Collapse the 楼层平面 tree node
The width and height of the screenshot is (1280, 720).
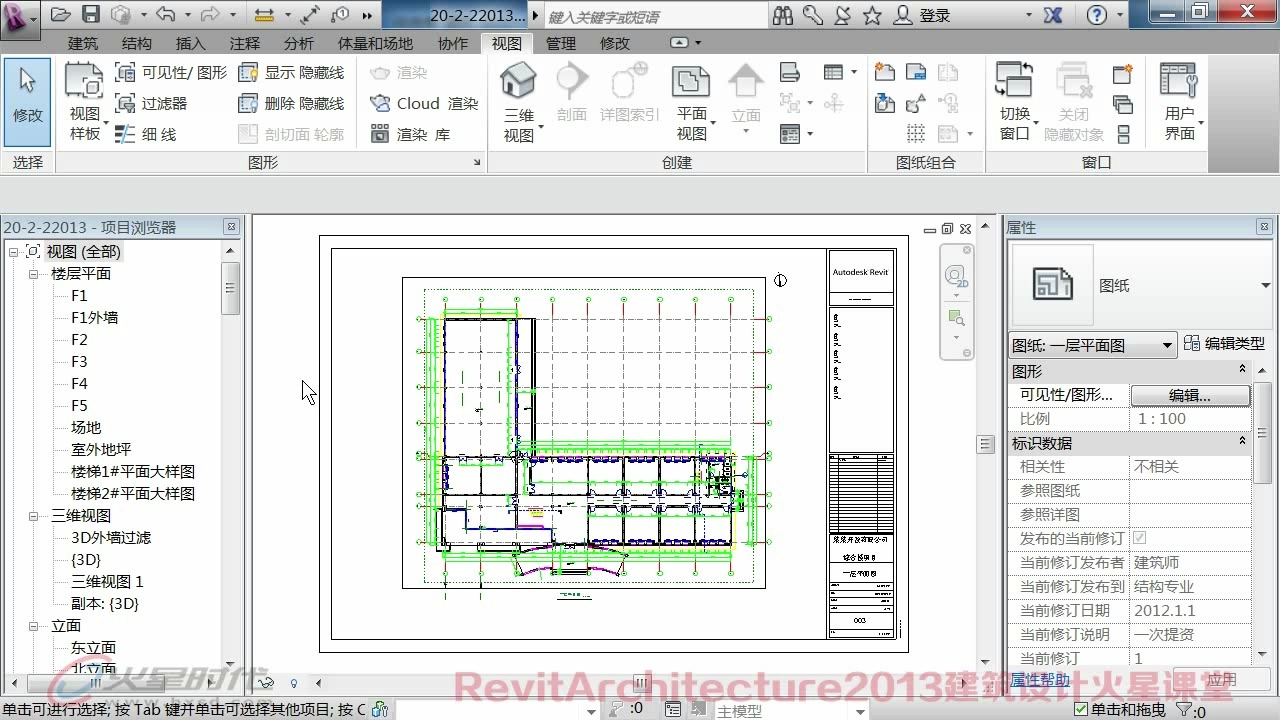pyautogui.click(x=33, y=274)
